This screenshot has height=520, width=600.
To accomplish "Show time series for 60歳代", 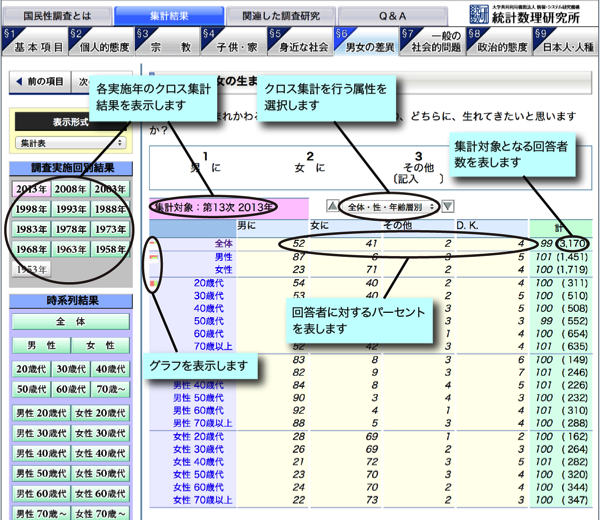I will click(71, 390).
